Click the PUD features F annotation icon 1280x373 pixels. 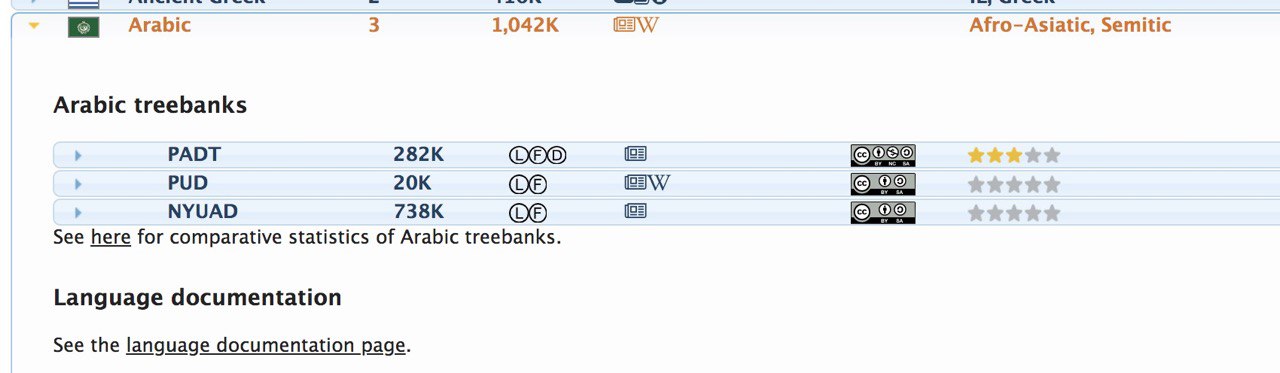537,184
